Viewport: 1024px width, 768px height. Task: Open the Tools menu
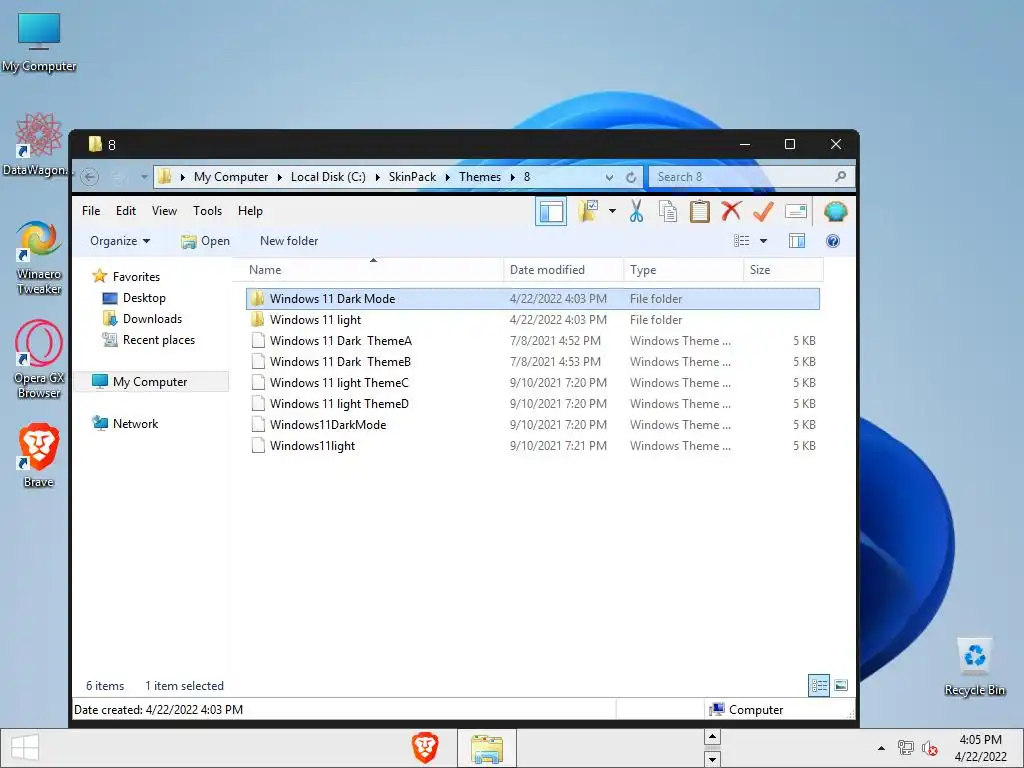coord(207,211)
